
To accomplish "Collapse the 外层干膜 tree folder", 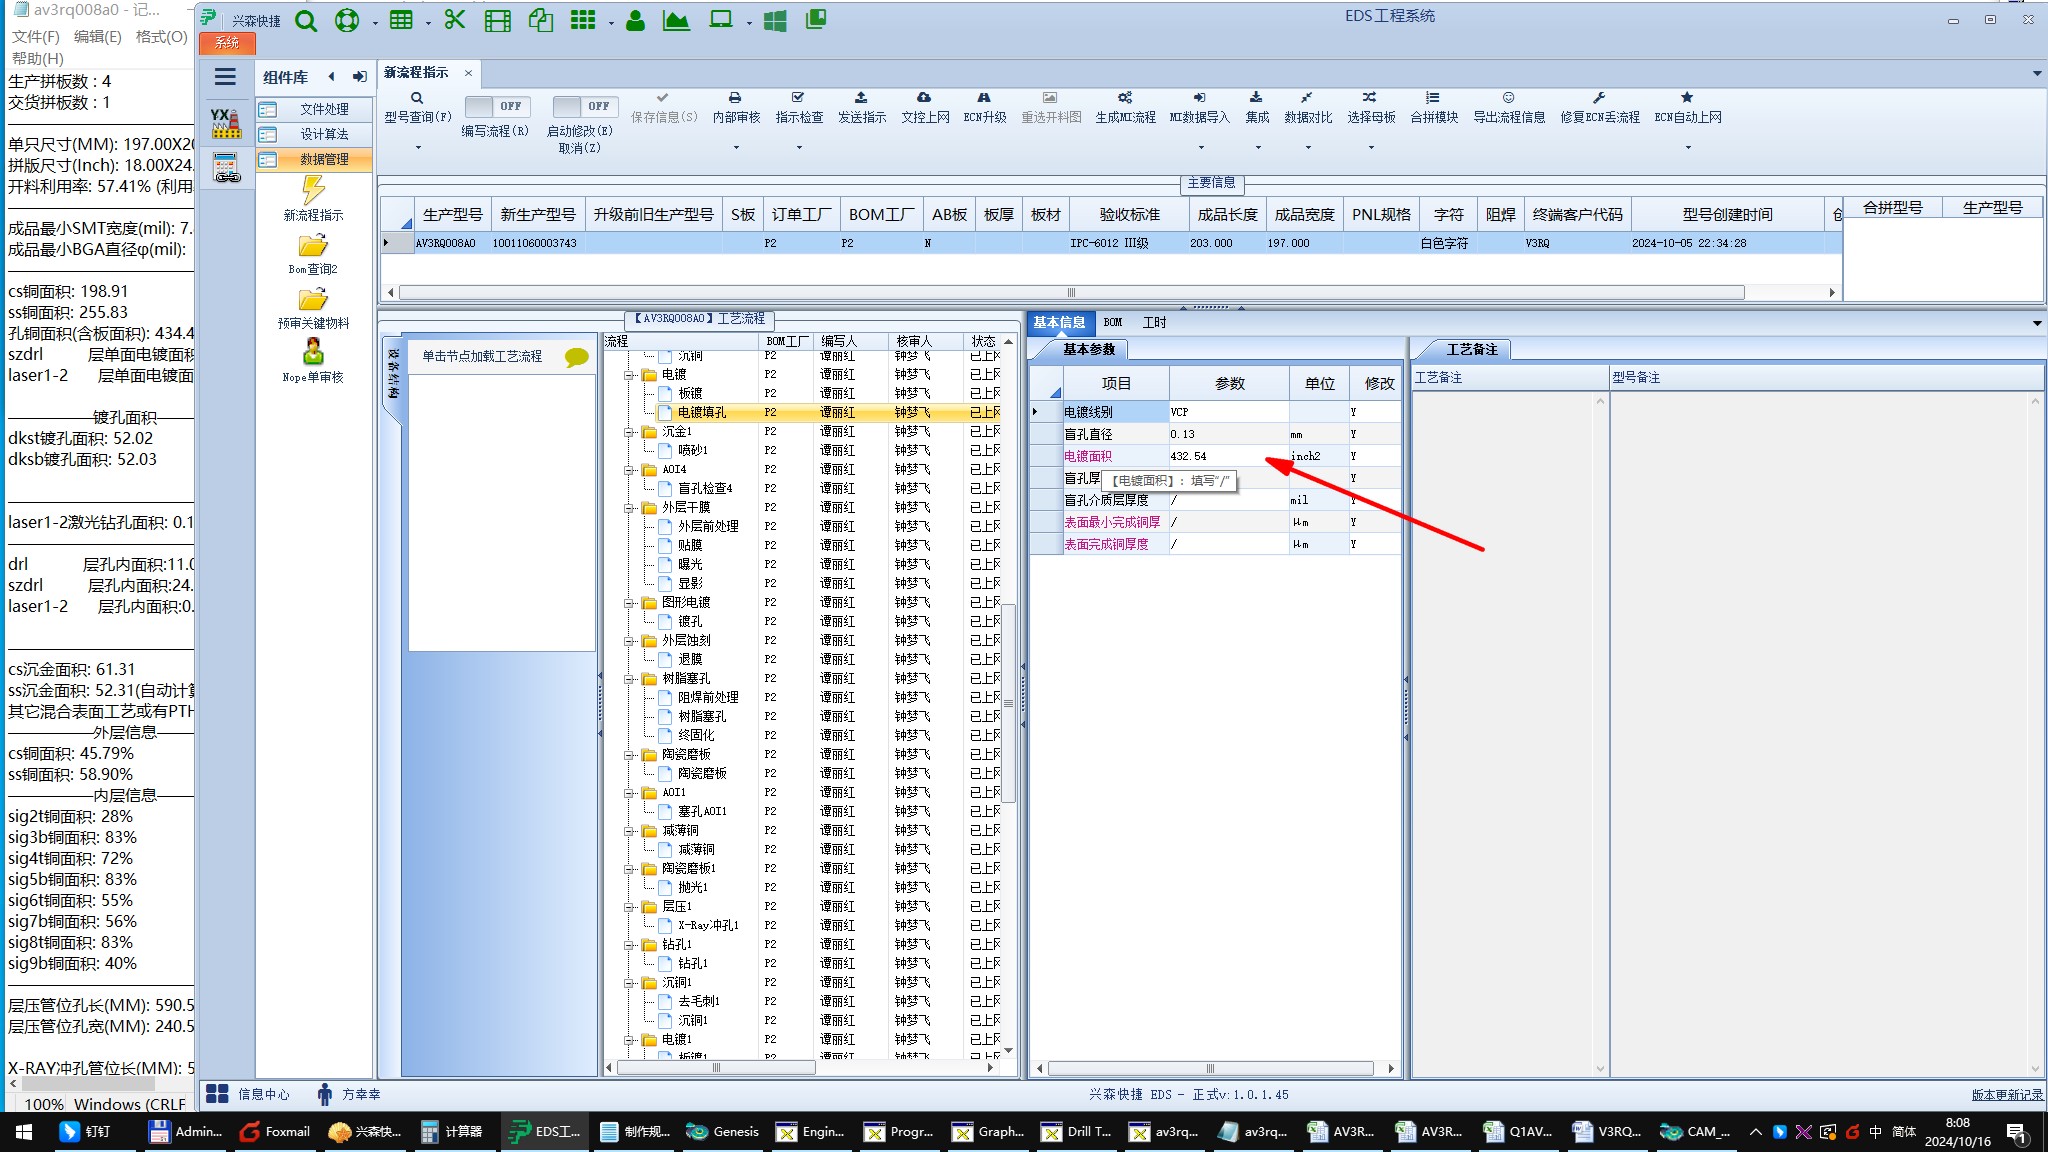I will click(630, 508).
